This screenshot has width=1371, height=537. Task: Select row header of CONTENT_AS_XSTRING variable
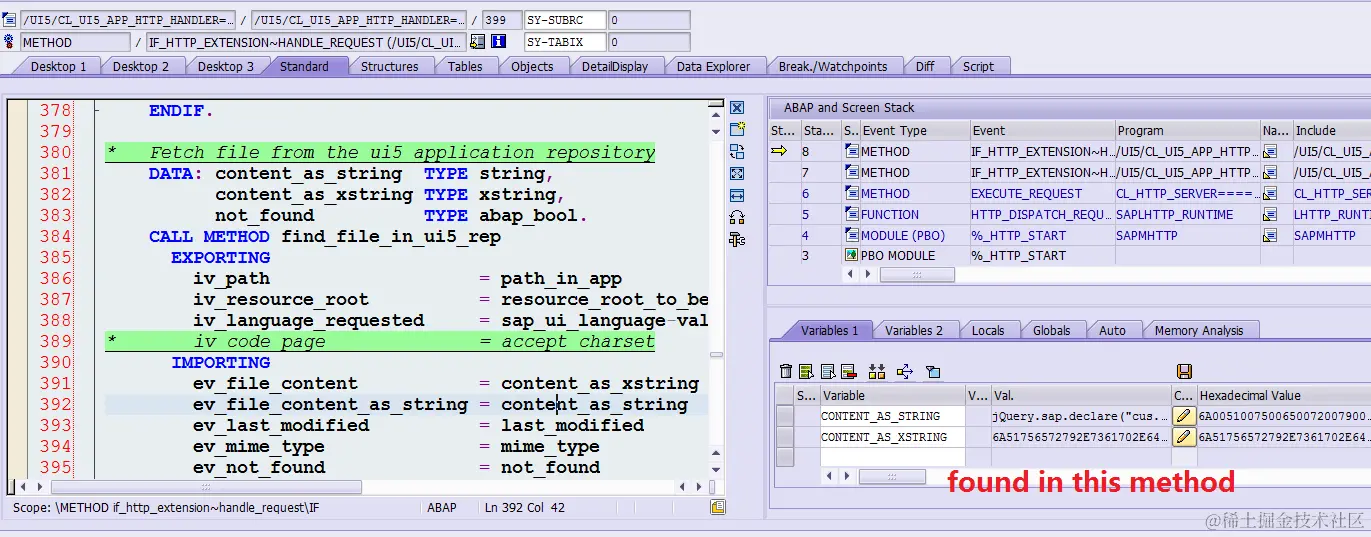[x=785, y=437]
